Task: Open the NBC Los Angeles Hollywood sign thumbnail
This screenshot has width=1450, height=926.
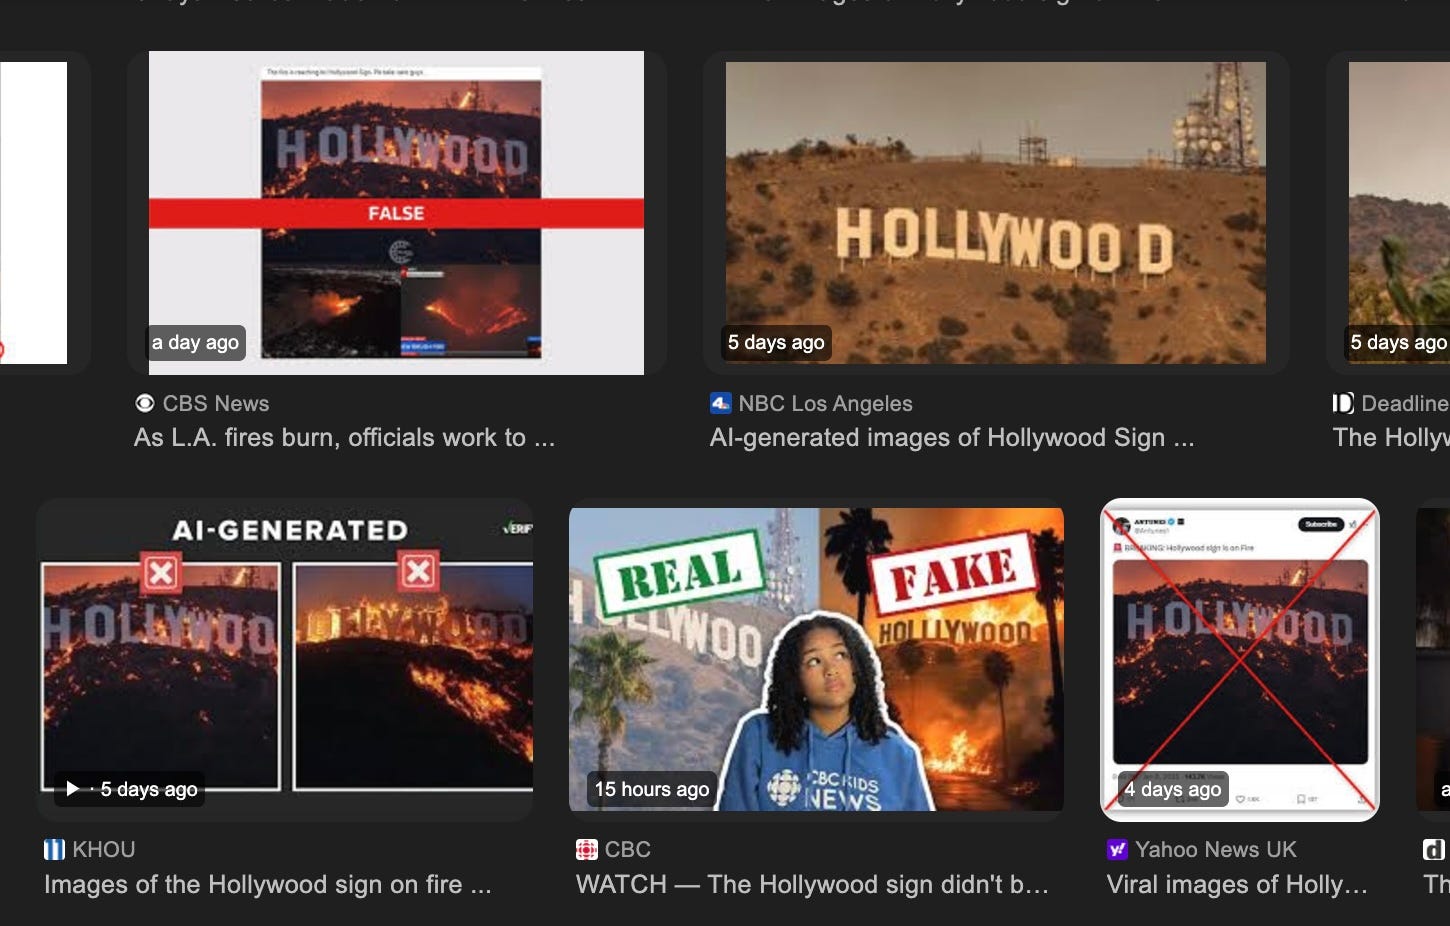Action: pos(996,213)
